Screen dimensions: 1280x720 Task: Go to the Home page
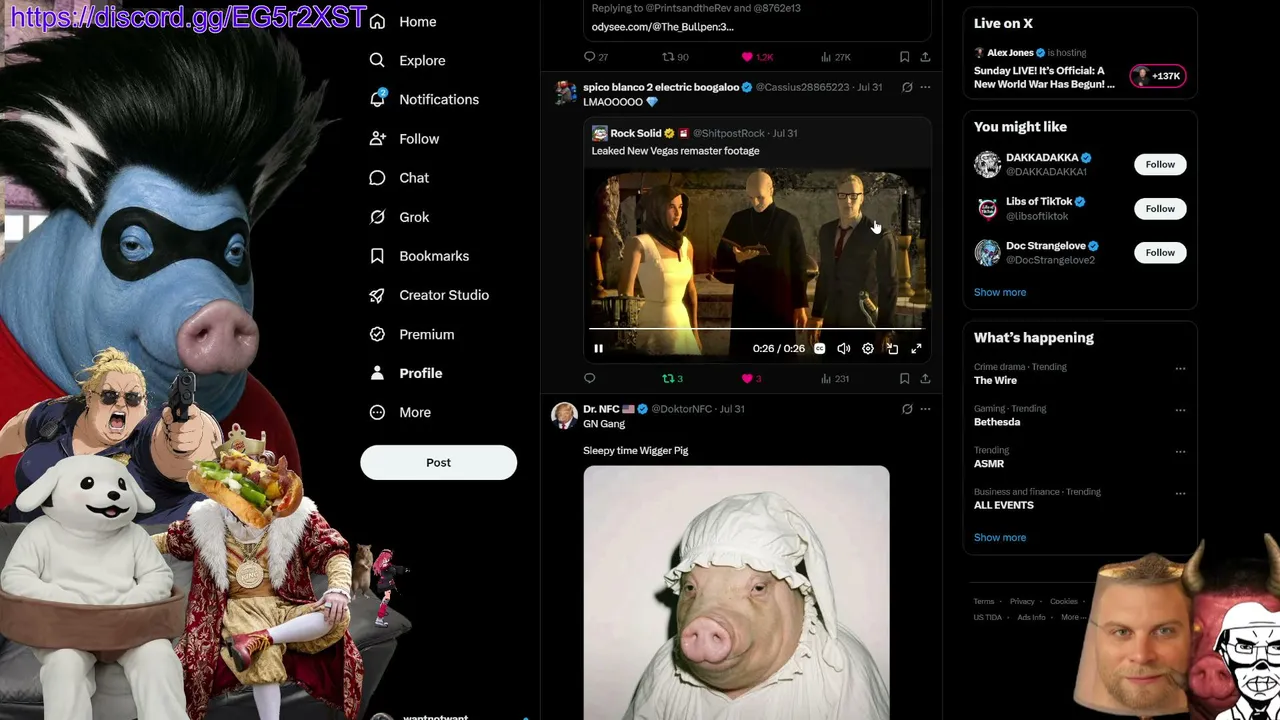point(418,21)
